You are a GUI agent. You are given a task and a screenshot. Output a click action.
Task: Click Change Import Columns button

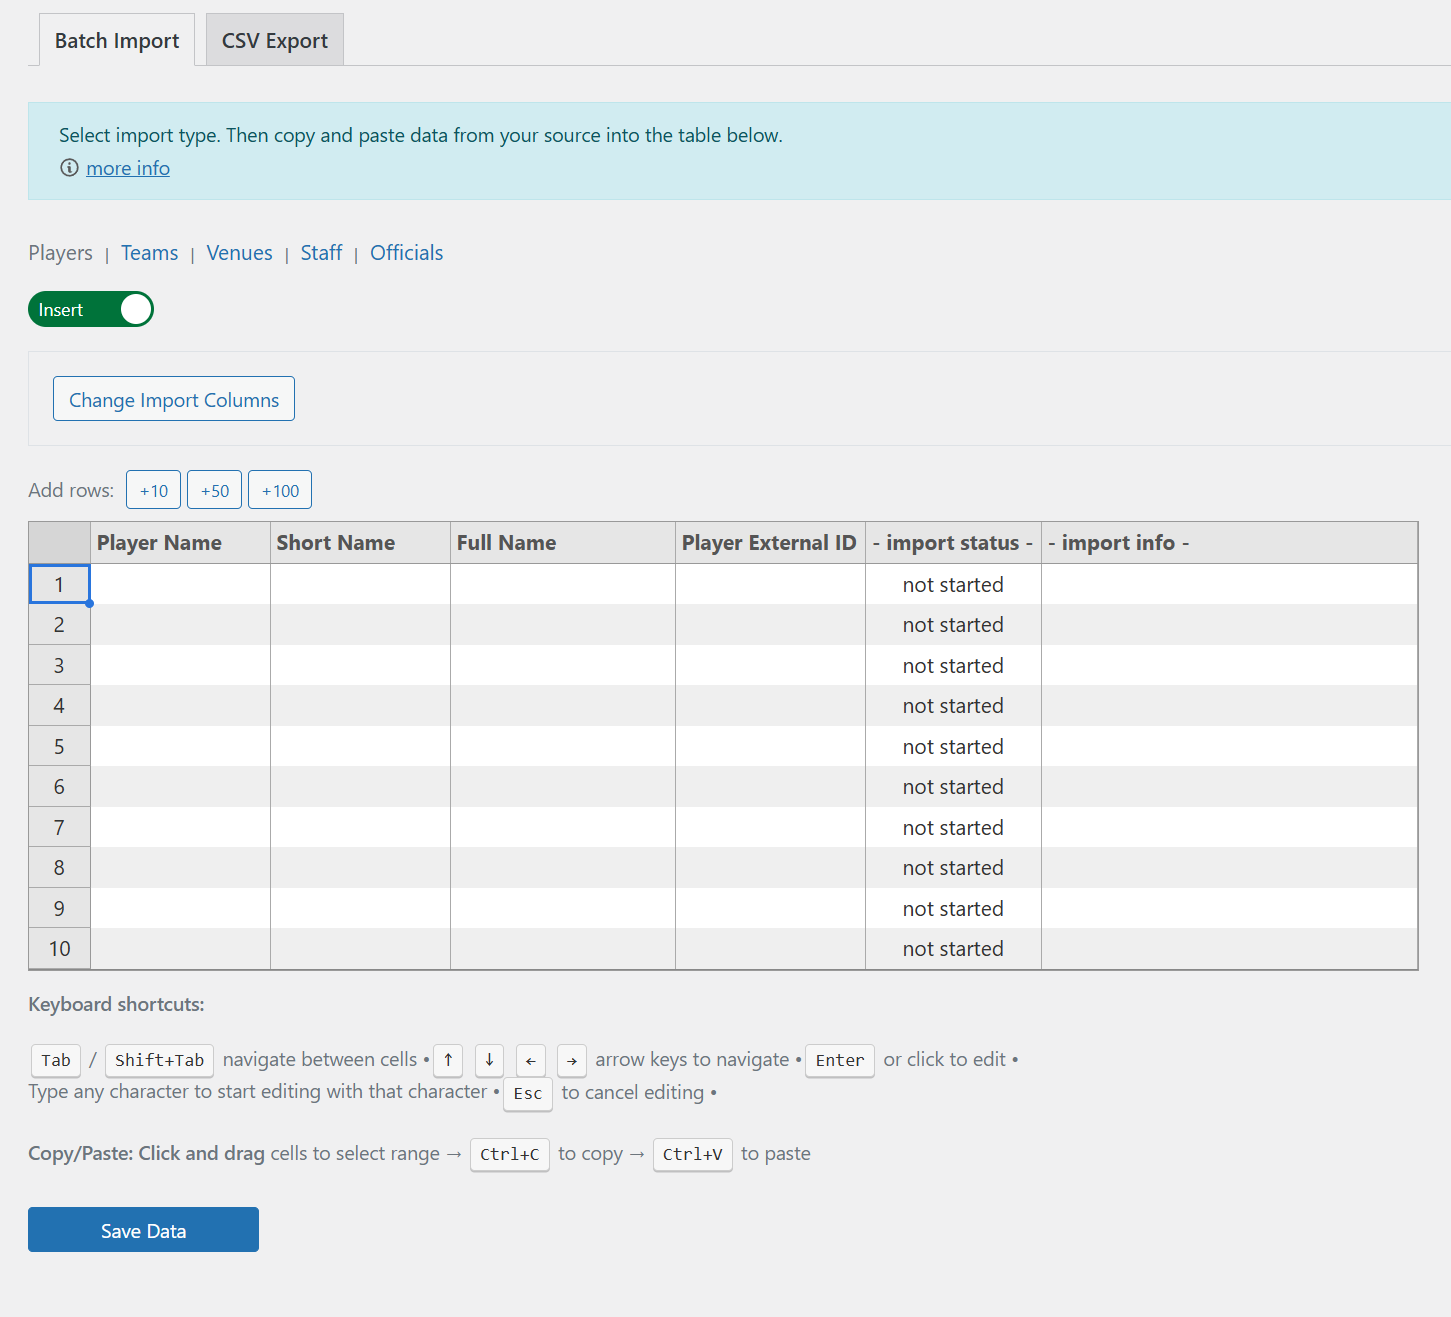174,399
